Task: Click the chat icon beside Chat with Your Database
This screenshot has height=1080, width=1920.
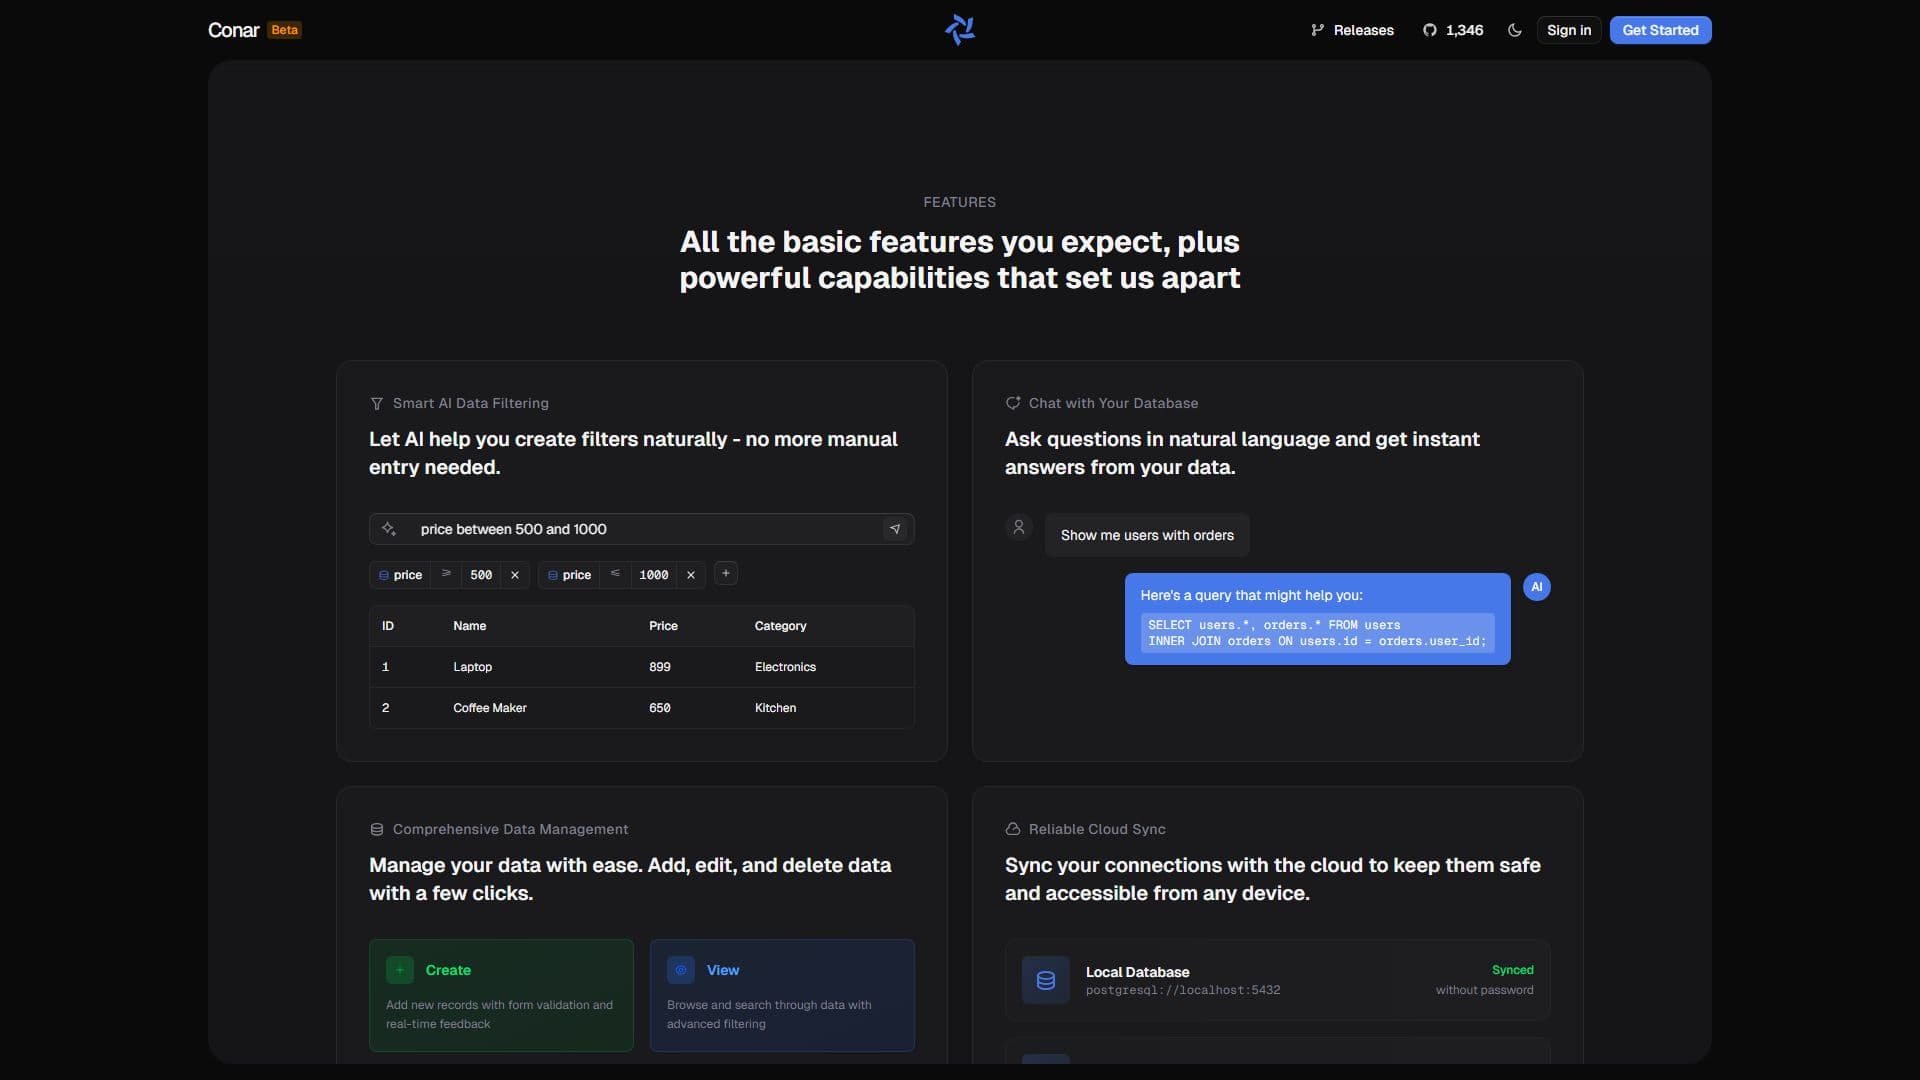Action: point(1013,403)
